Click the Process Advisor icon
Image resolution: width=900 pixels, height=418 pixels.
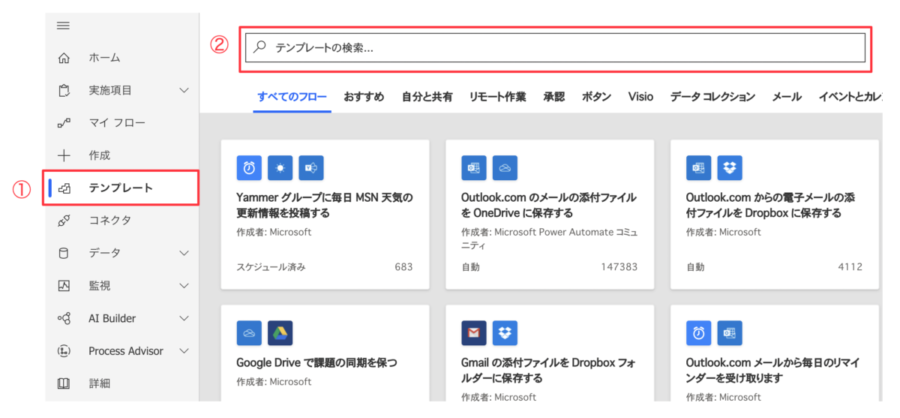[x=64, y=350]
